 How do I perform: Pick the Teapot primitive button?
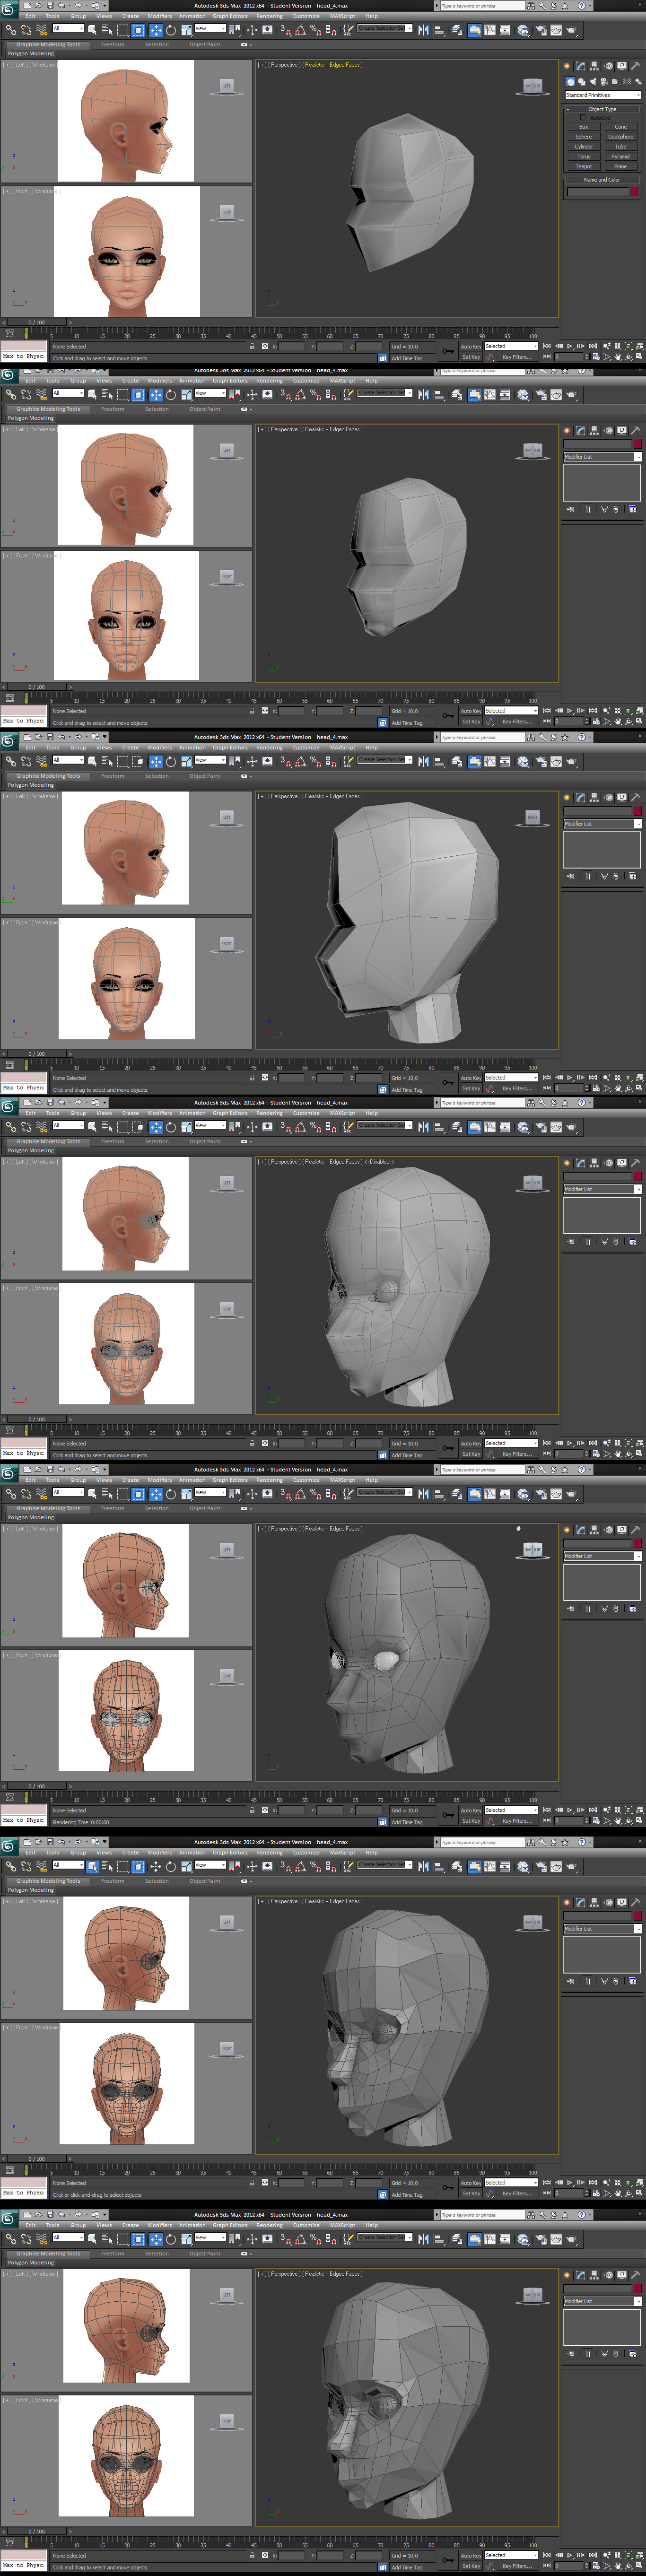pos(584,166)
